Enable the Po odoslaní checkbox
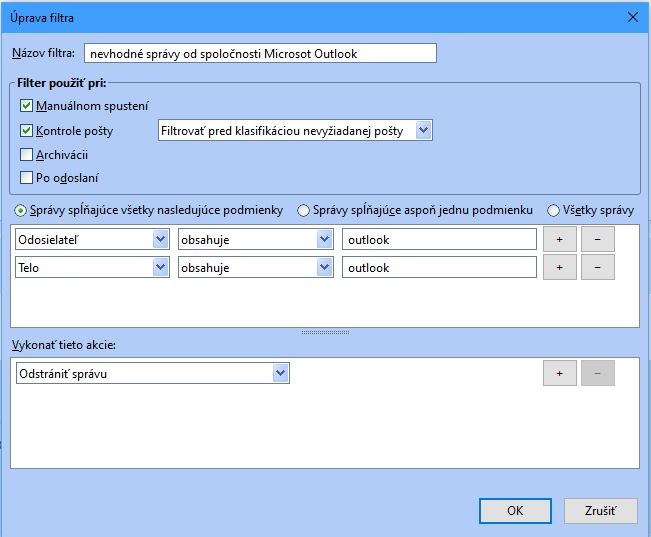Image resolution: width=651 pixels, height=537 pixels. (x=27, y=178)
